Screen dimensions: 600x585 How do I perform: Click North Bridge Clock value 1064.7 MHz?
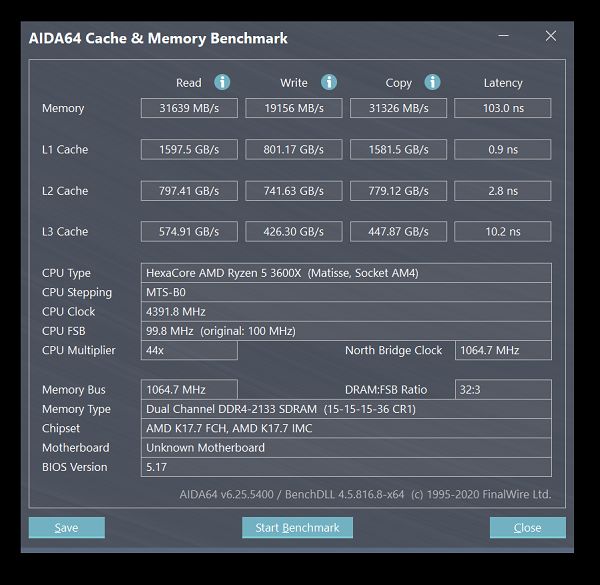pos(503,350)
